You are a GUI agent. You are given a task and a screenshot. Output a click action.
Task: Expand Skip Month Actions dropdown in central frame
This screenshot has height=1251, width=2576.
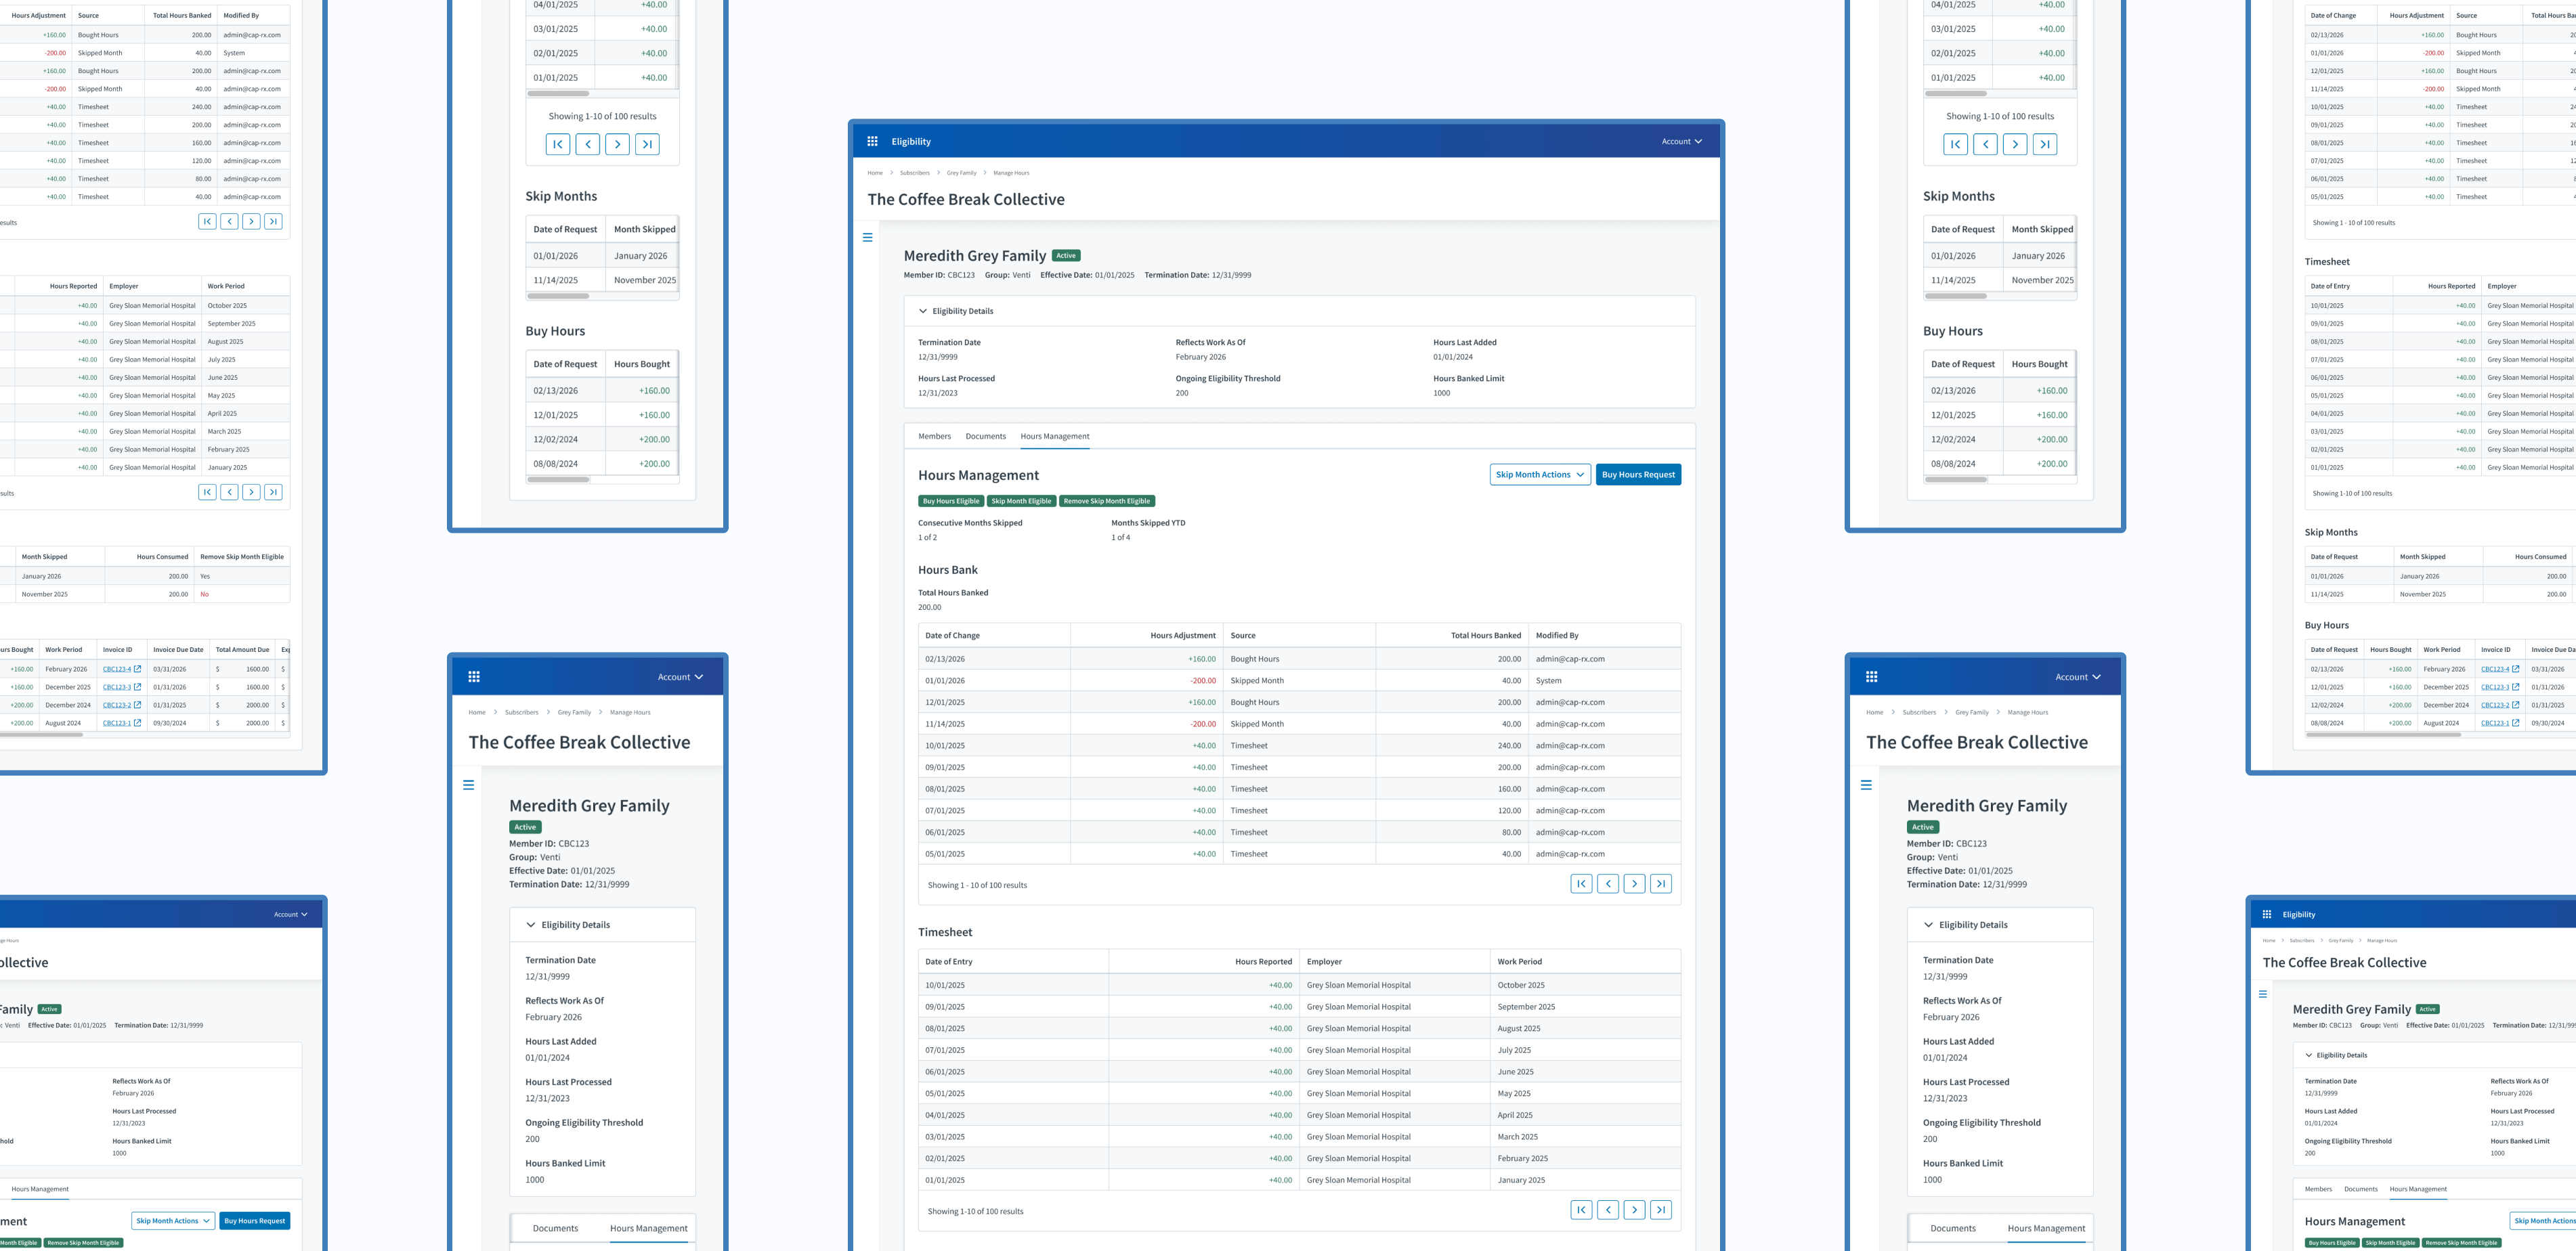click(1540, 475)
